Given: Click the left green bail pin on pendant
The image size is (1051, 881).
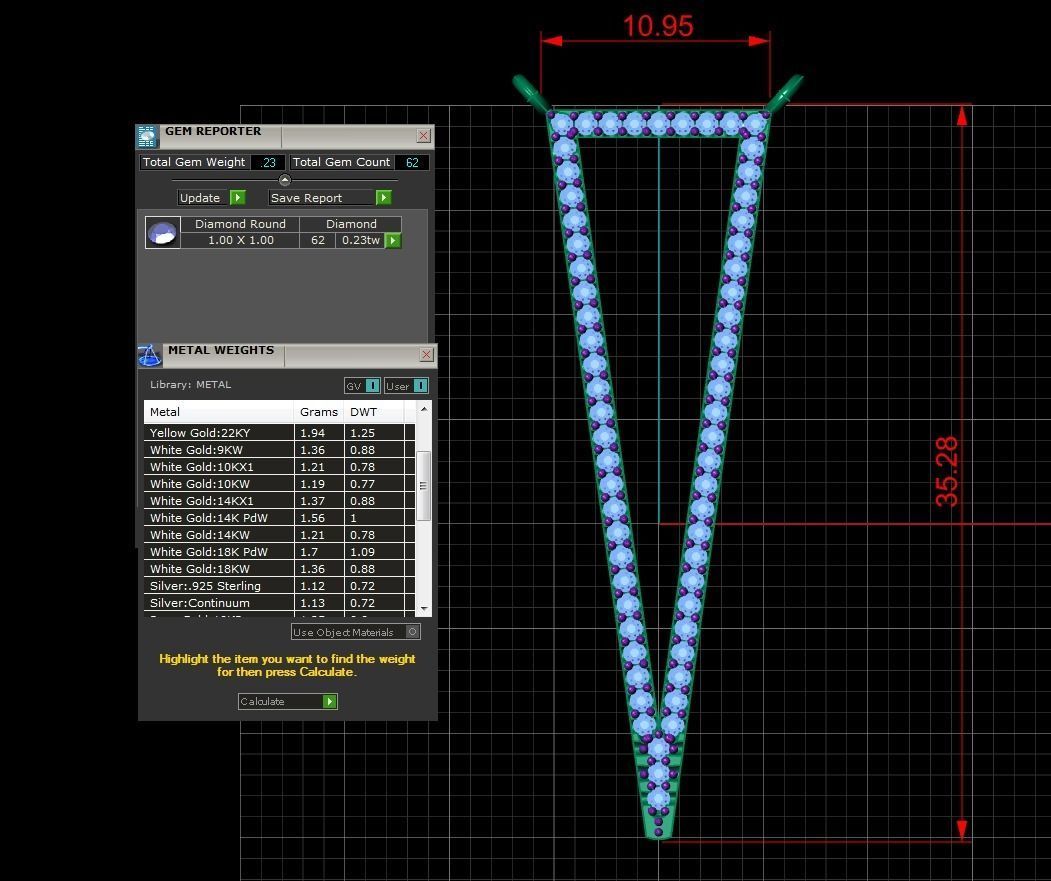Looking at the screenshot, I should click(532, 93).
